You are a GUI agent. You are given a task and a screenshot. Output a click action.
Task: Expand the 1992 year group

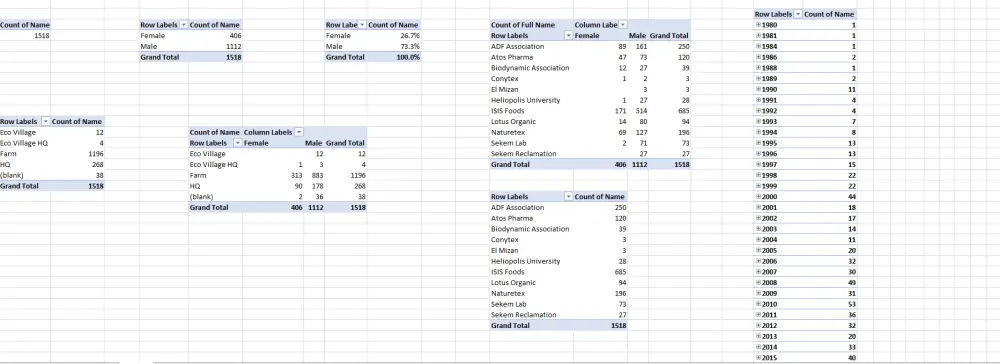pyautogui.click(x=759, y=110)
